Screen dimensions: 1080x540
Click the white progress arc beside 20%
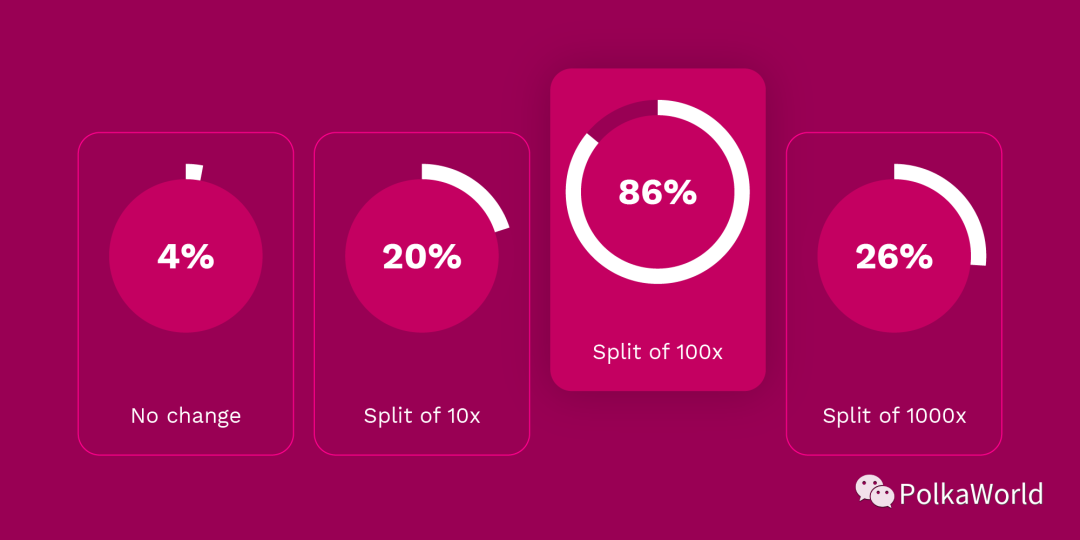pyautogui.click(x=480, y=191)
